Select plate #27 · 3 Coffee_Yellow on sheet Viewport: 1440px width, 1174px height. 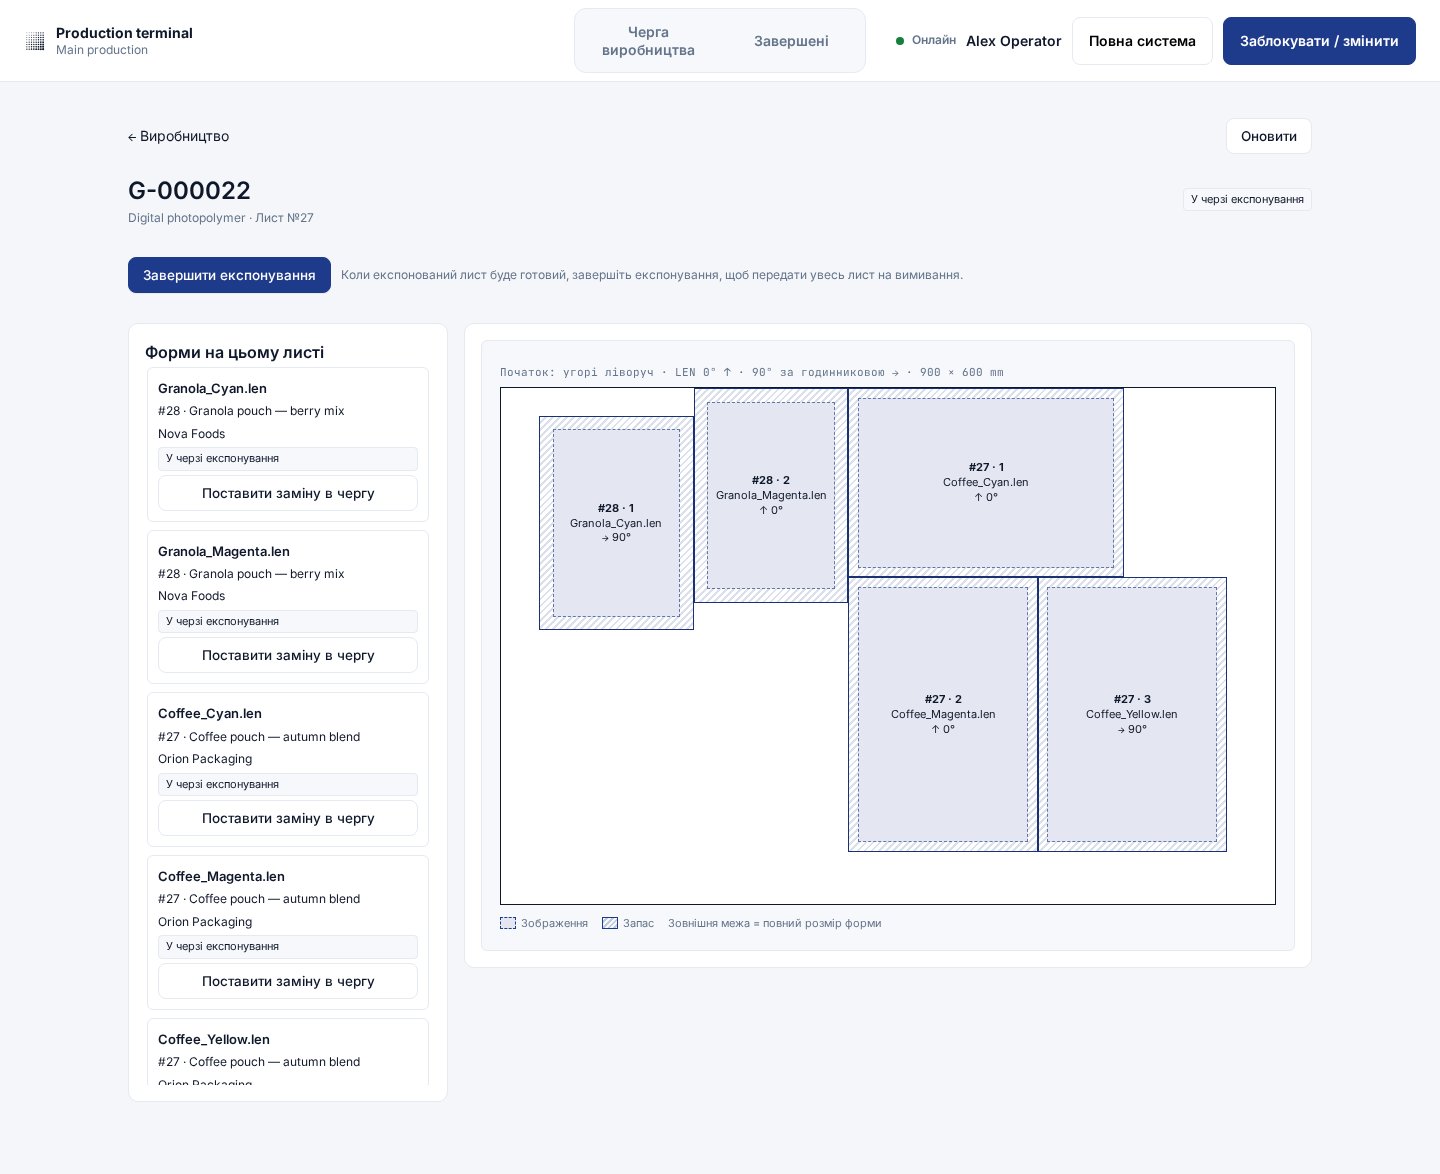click(x=1132, y=714)
